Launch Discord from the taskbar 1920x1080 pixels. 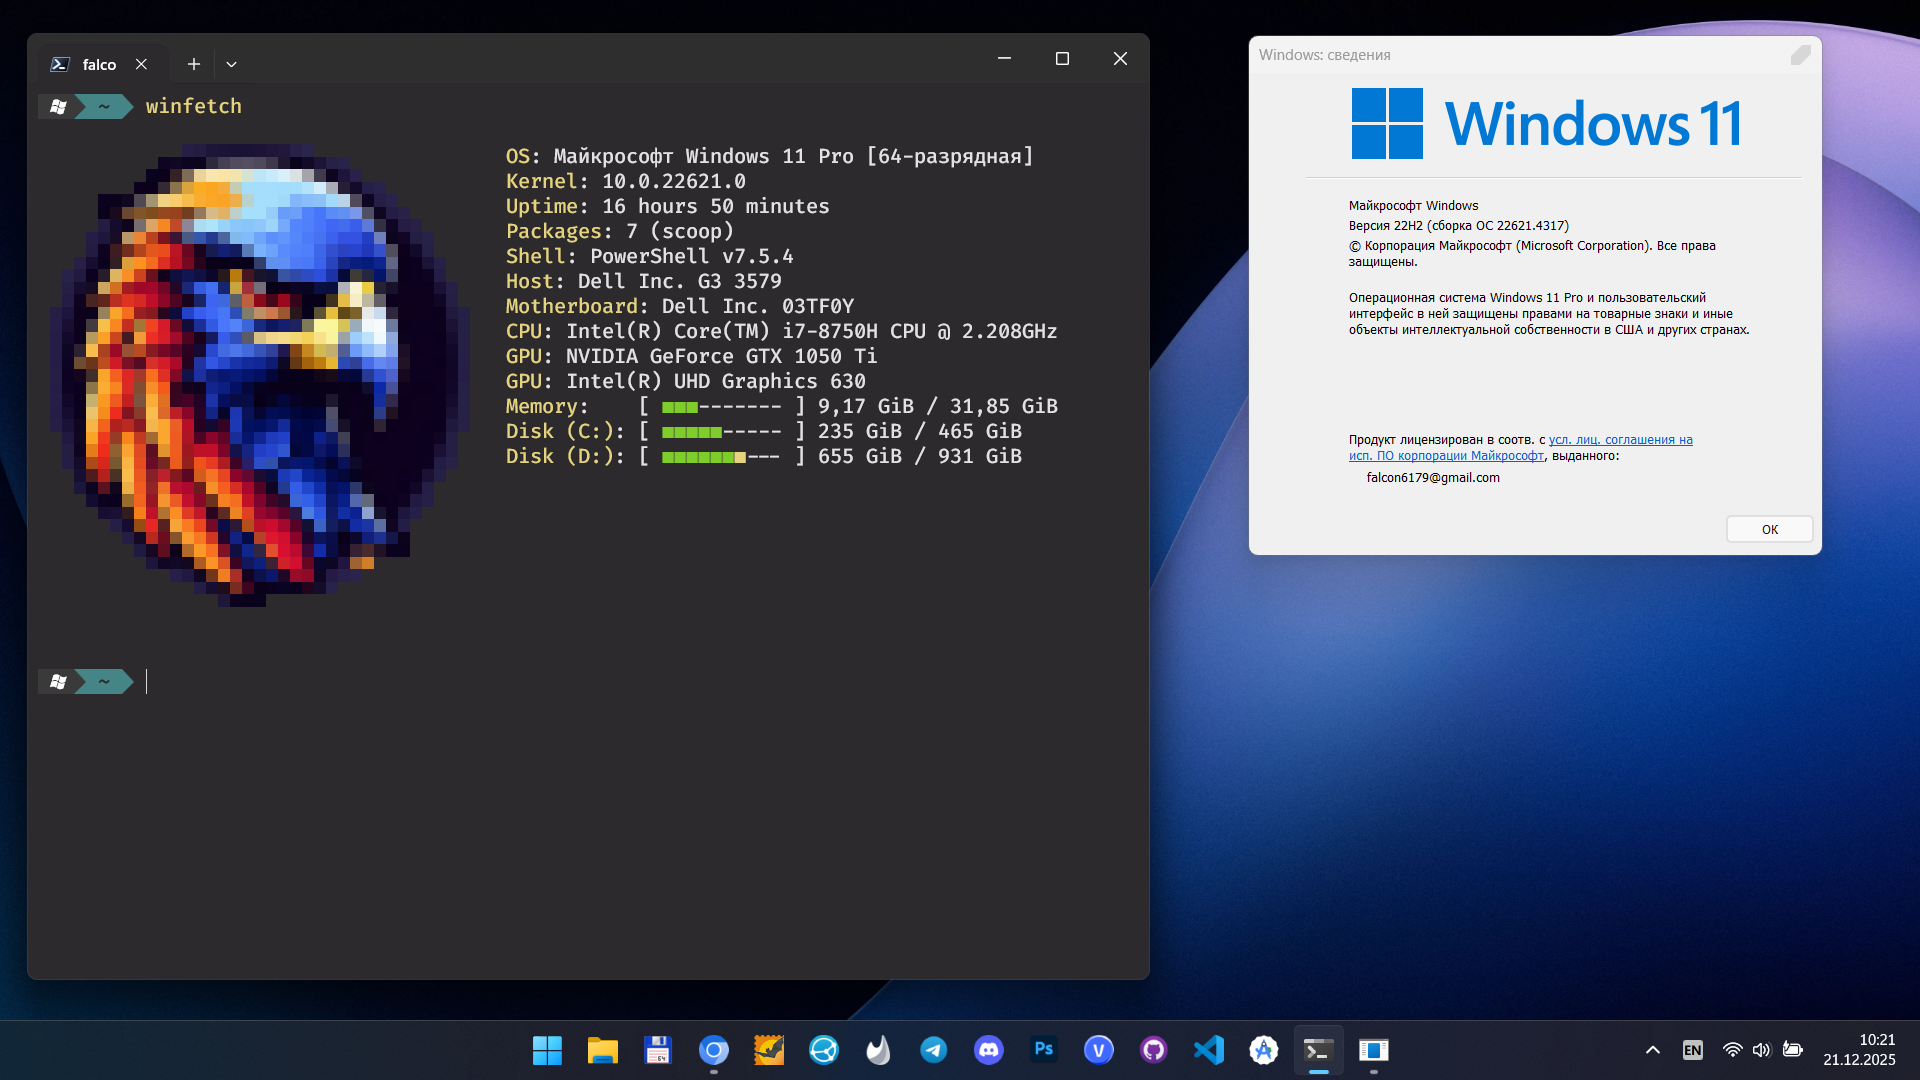point(988,1050)
